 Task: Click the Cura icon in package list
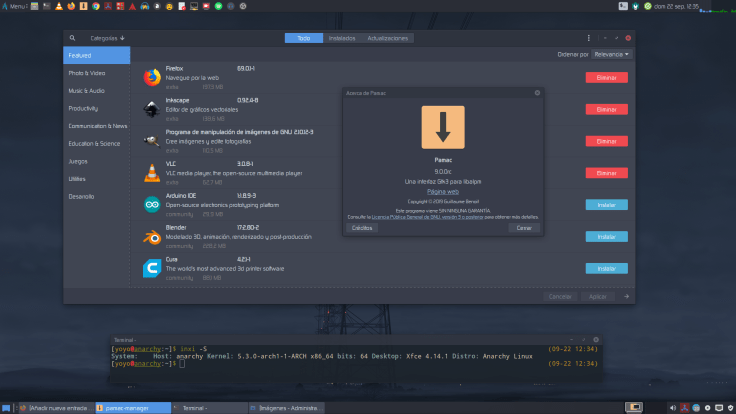pos(151,267)
